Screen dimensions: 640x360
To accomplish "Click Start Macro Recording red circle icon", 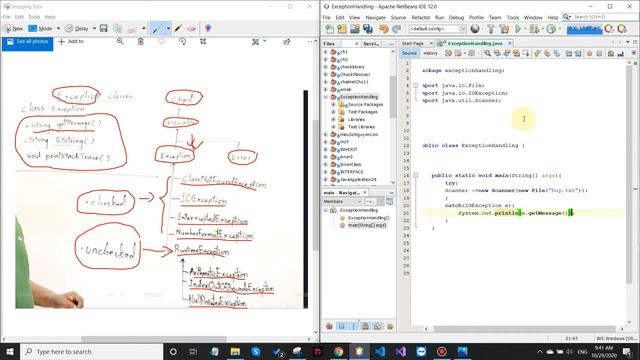I will 589,53.
